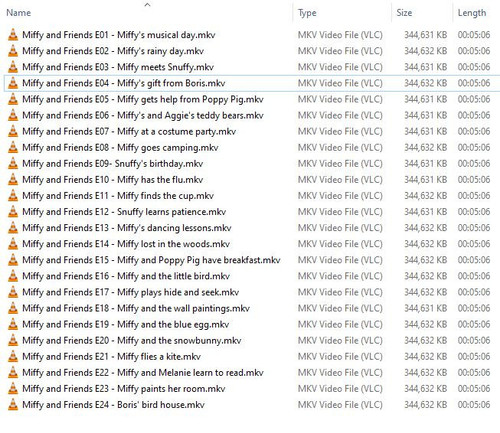Image resolution: width=500 pixels, height=433 pixels.
Task: Click VLC icon beside E02 Miffy's rainy day
Action: coord(13,51)
